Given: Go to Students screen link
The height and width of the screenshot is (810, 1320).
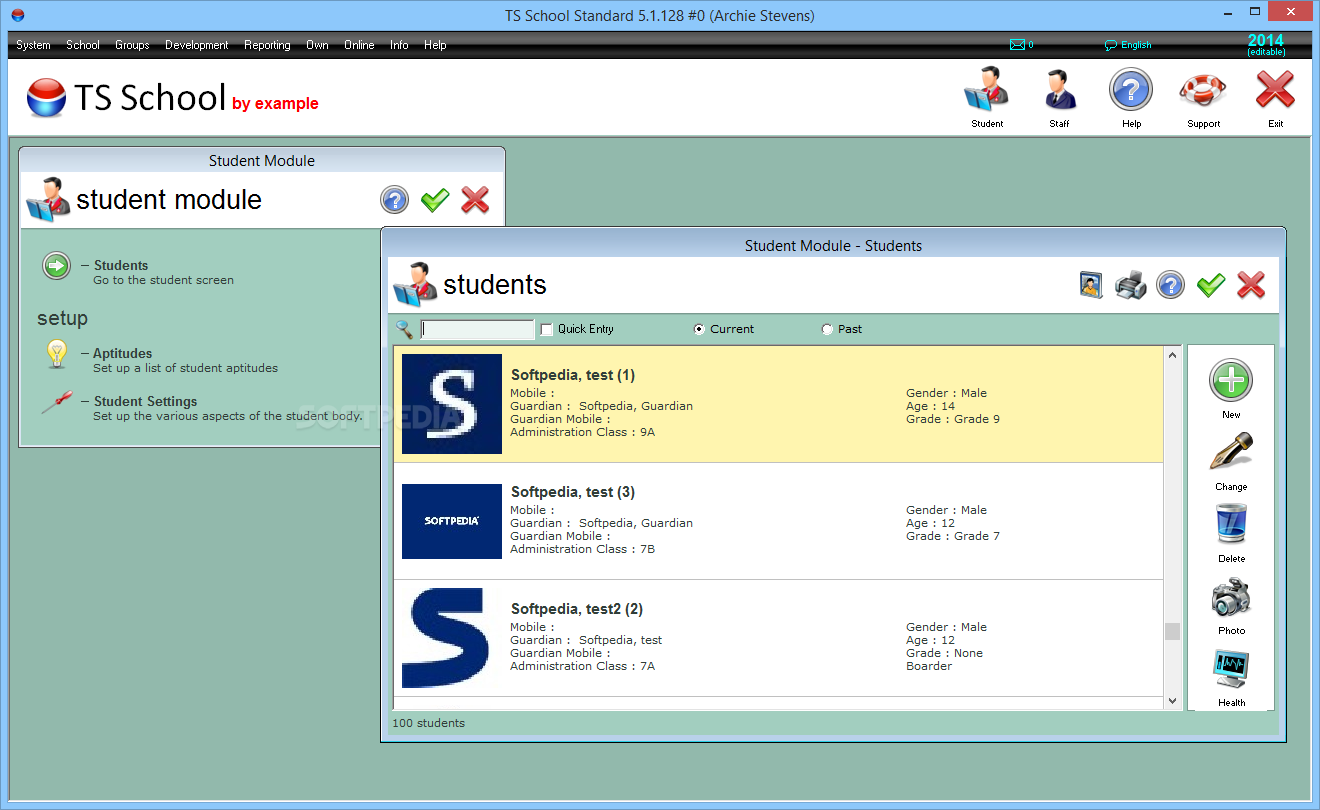Looking at the screenshot, I should pyautogui.click(x=121, y=265).
